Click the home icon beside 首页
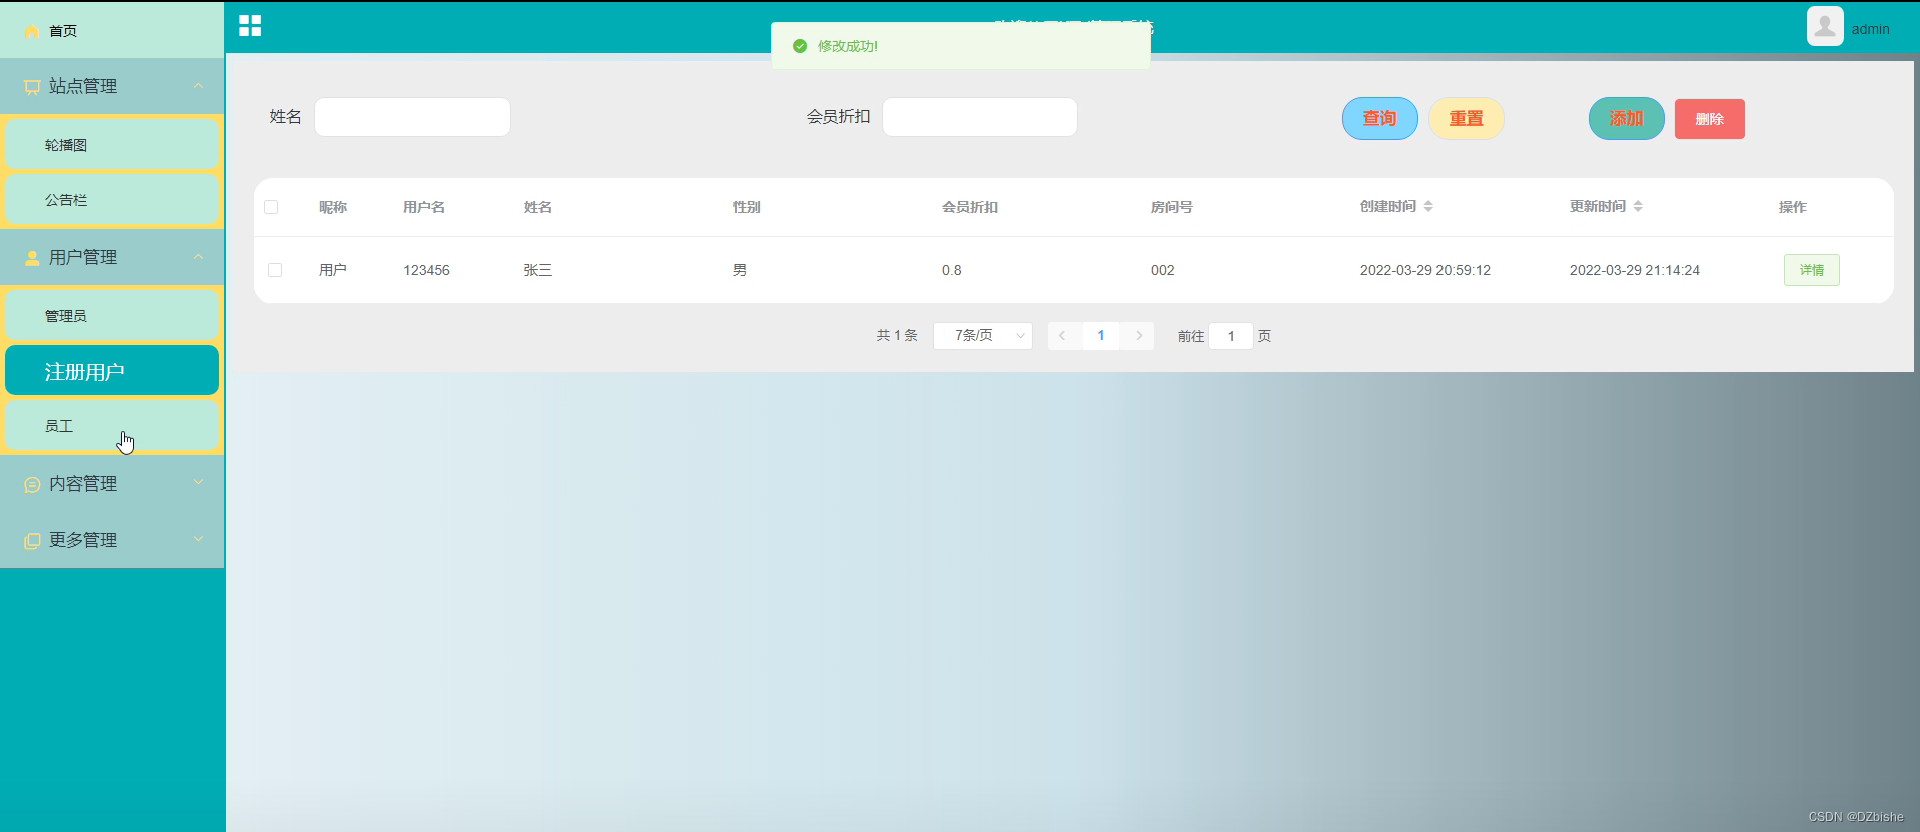 point(32,31)
